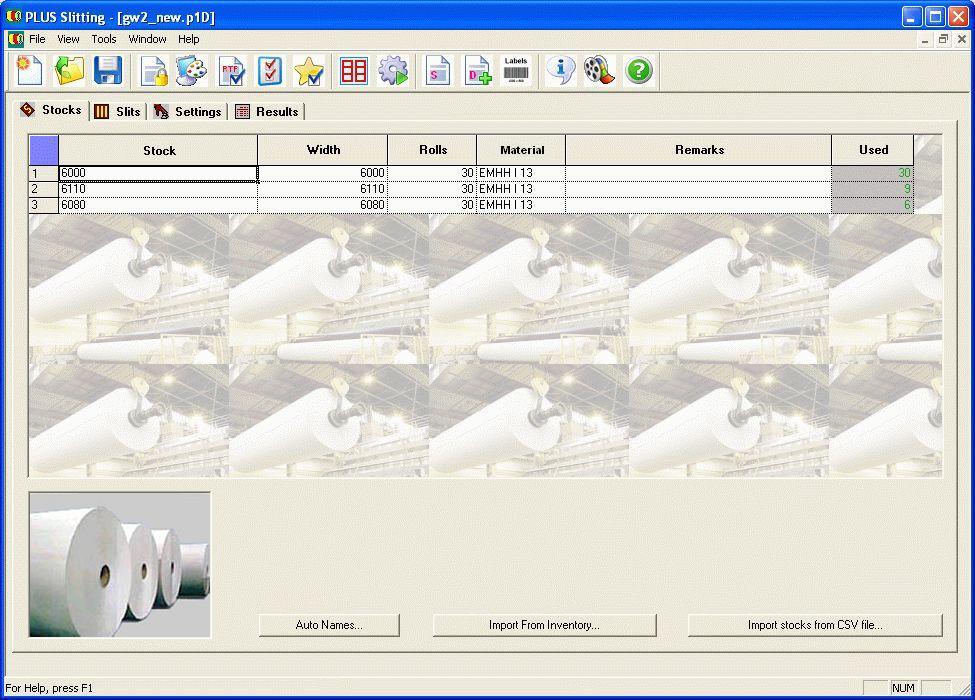975x700 pixels.
Task: Open the Window menu
Action: pyautogui.click(x=147, y=39)
